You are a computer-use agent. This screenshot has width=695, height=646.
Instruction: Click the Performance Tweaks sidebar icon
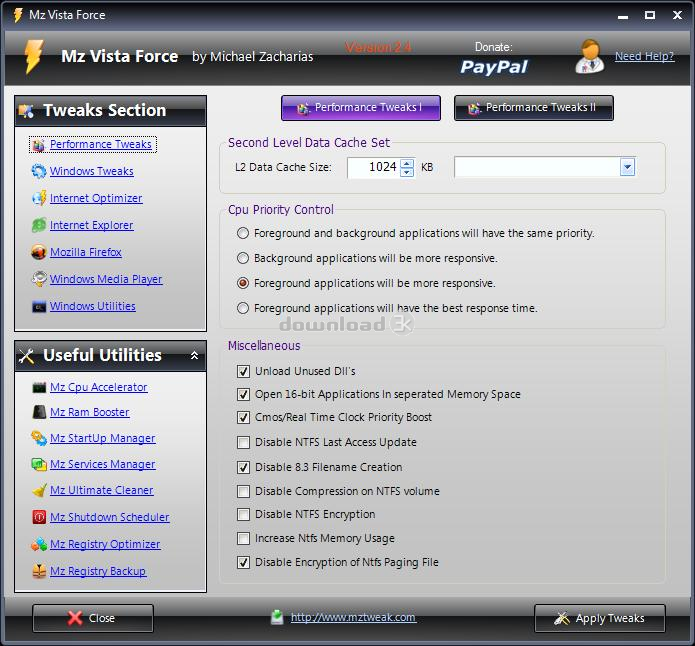39,145
